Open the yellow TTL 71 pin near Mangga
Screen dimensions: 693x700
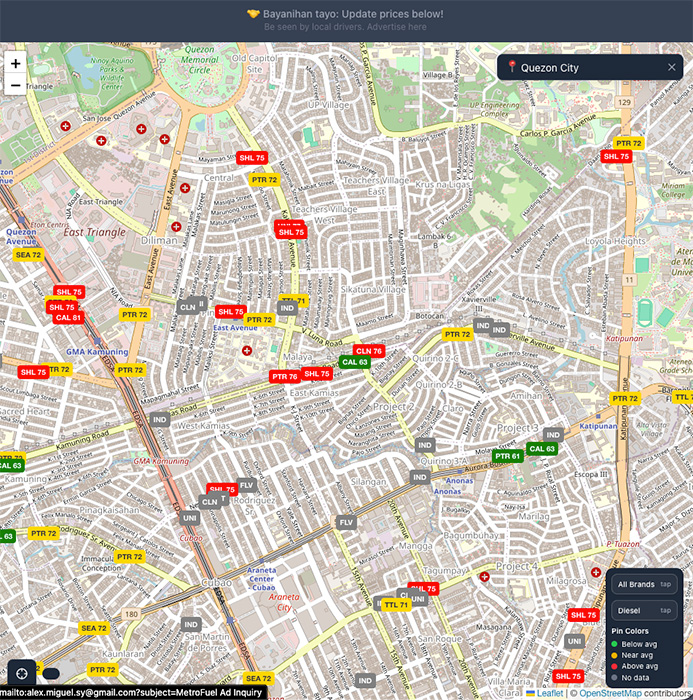tap(396, 605)
